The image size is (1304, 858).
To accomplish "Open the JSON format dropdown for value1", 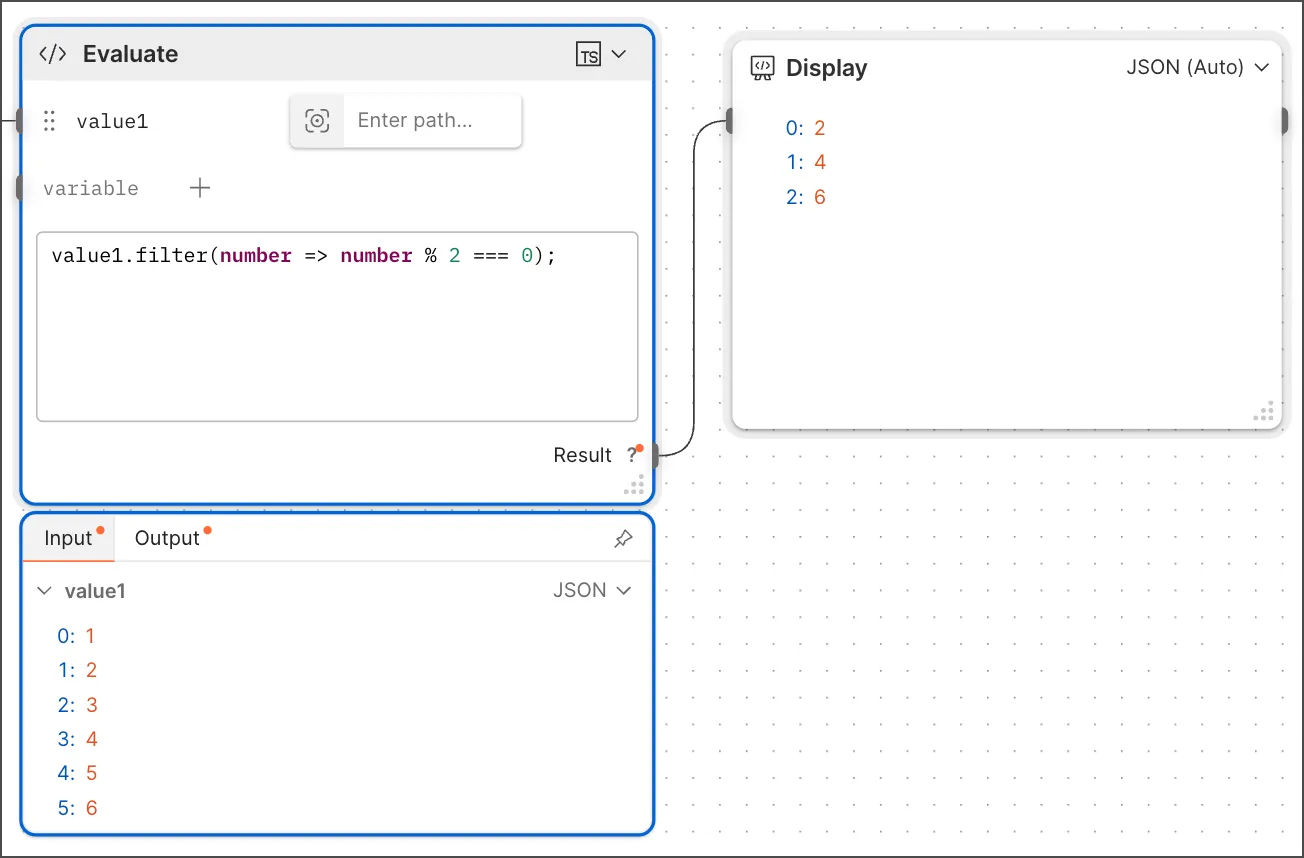I will click(592, 590).
